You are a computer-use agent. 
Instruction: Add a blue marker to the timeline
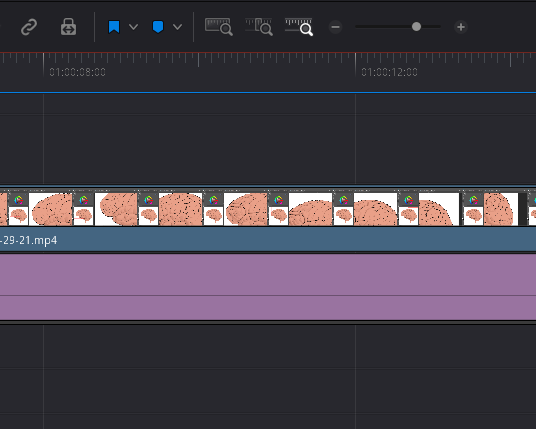click(158, 27)
